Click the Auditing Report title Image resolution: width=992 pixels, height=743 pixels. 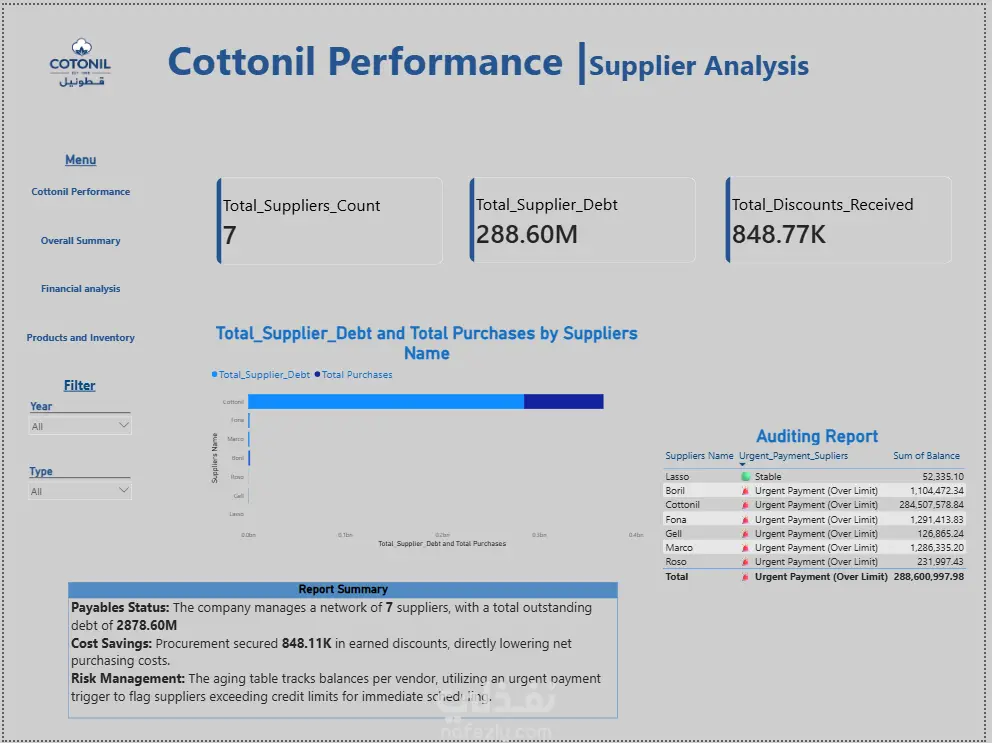(817, 436)
